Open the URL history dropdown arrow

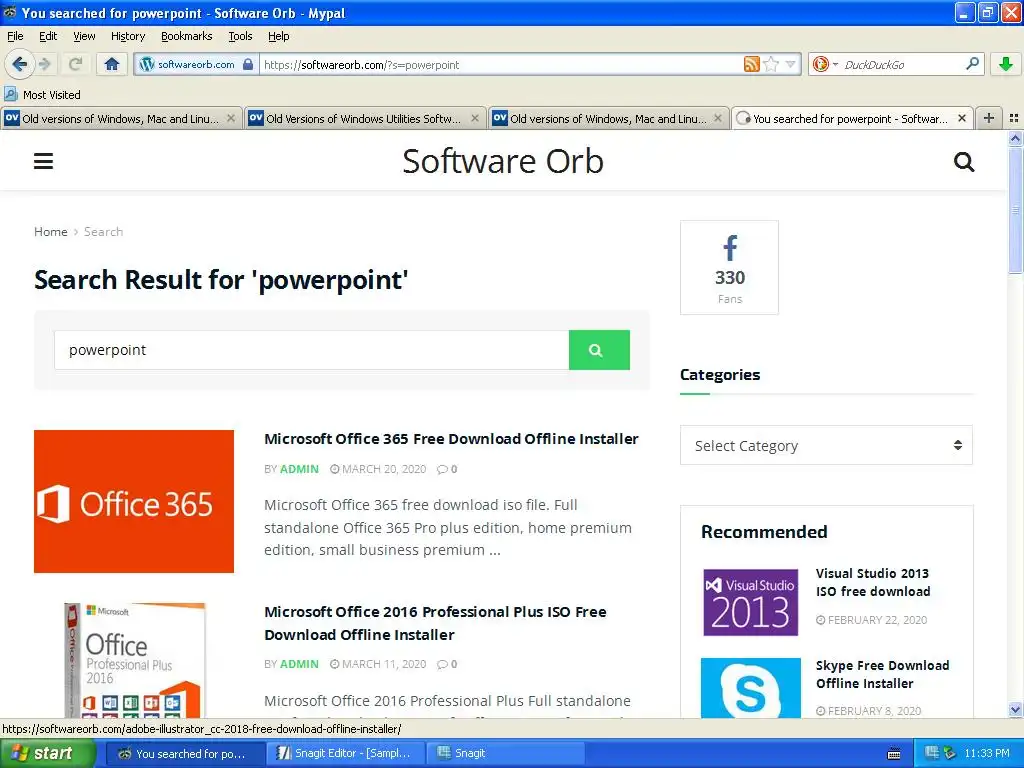[x=791, y=64]
